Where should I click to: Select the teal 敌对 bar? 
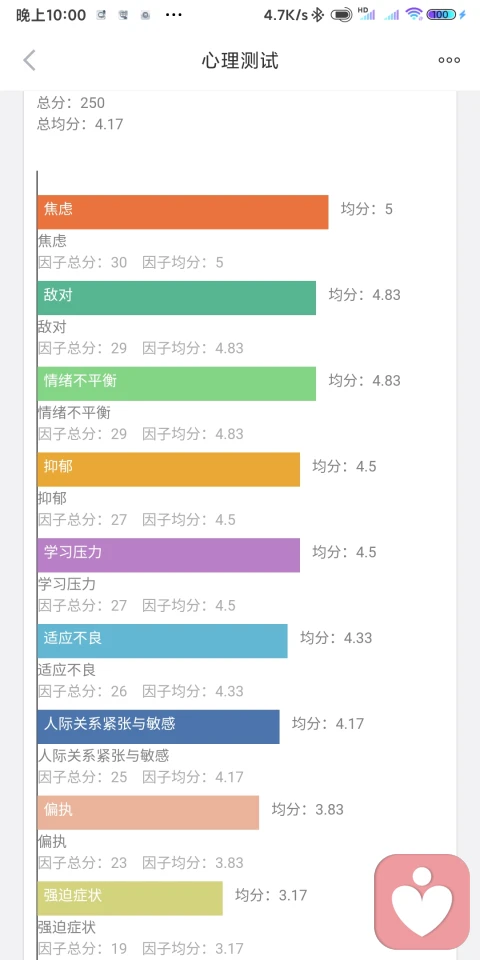pos(177,298)
